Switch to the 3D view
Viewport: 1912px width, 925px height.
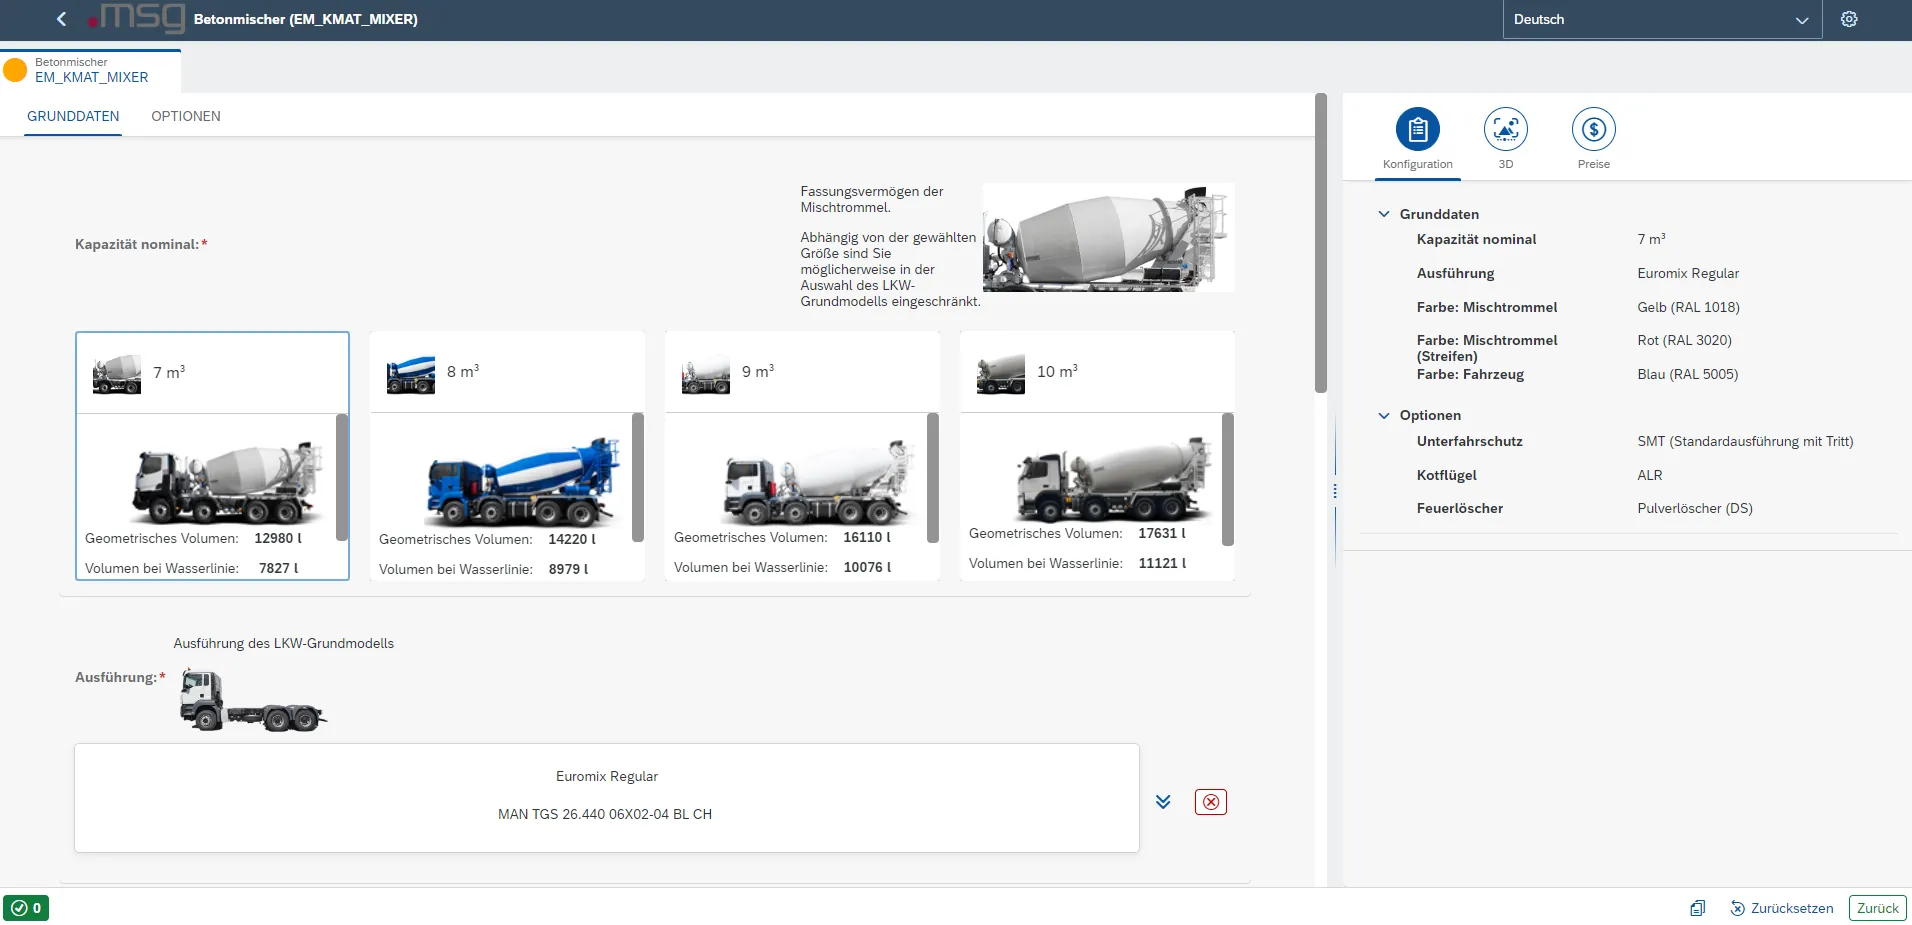pyautogui.click(x=1505, y=130)
